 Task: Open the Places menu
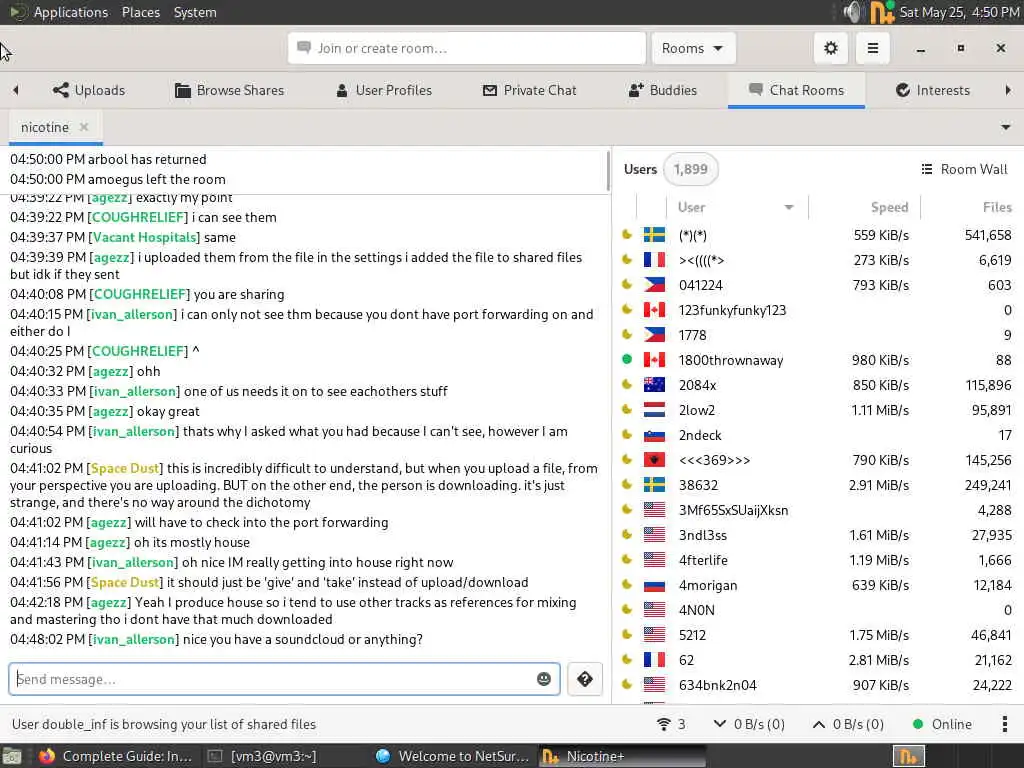click(x=141, y=12)
